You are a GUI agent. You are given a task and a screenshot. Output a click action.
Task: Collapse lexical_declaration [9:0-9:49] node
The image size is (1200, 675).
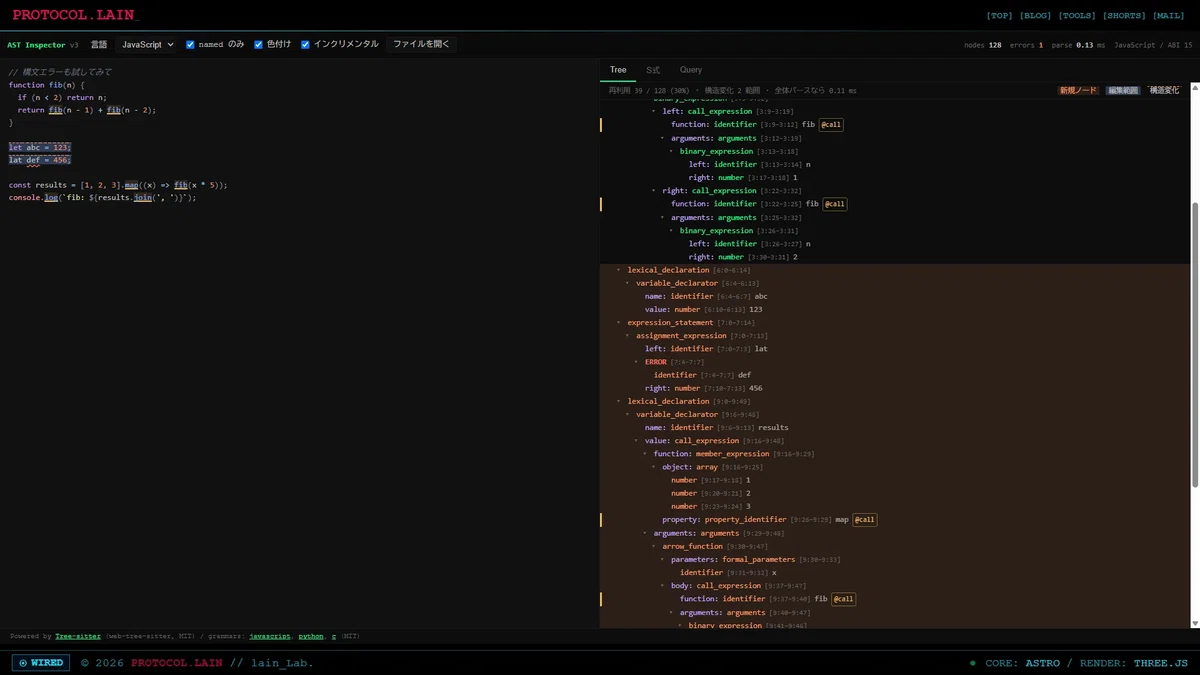[619, 401]
